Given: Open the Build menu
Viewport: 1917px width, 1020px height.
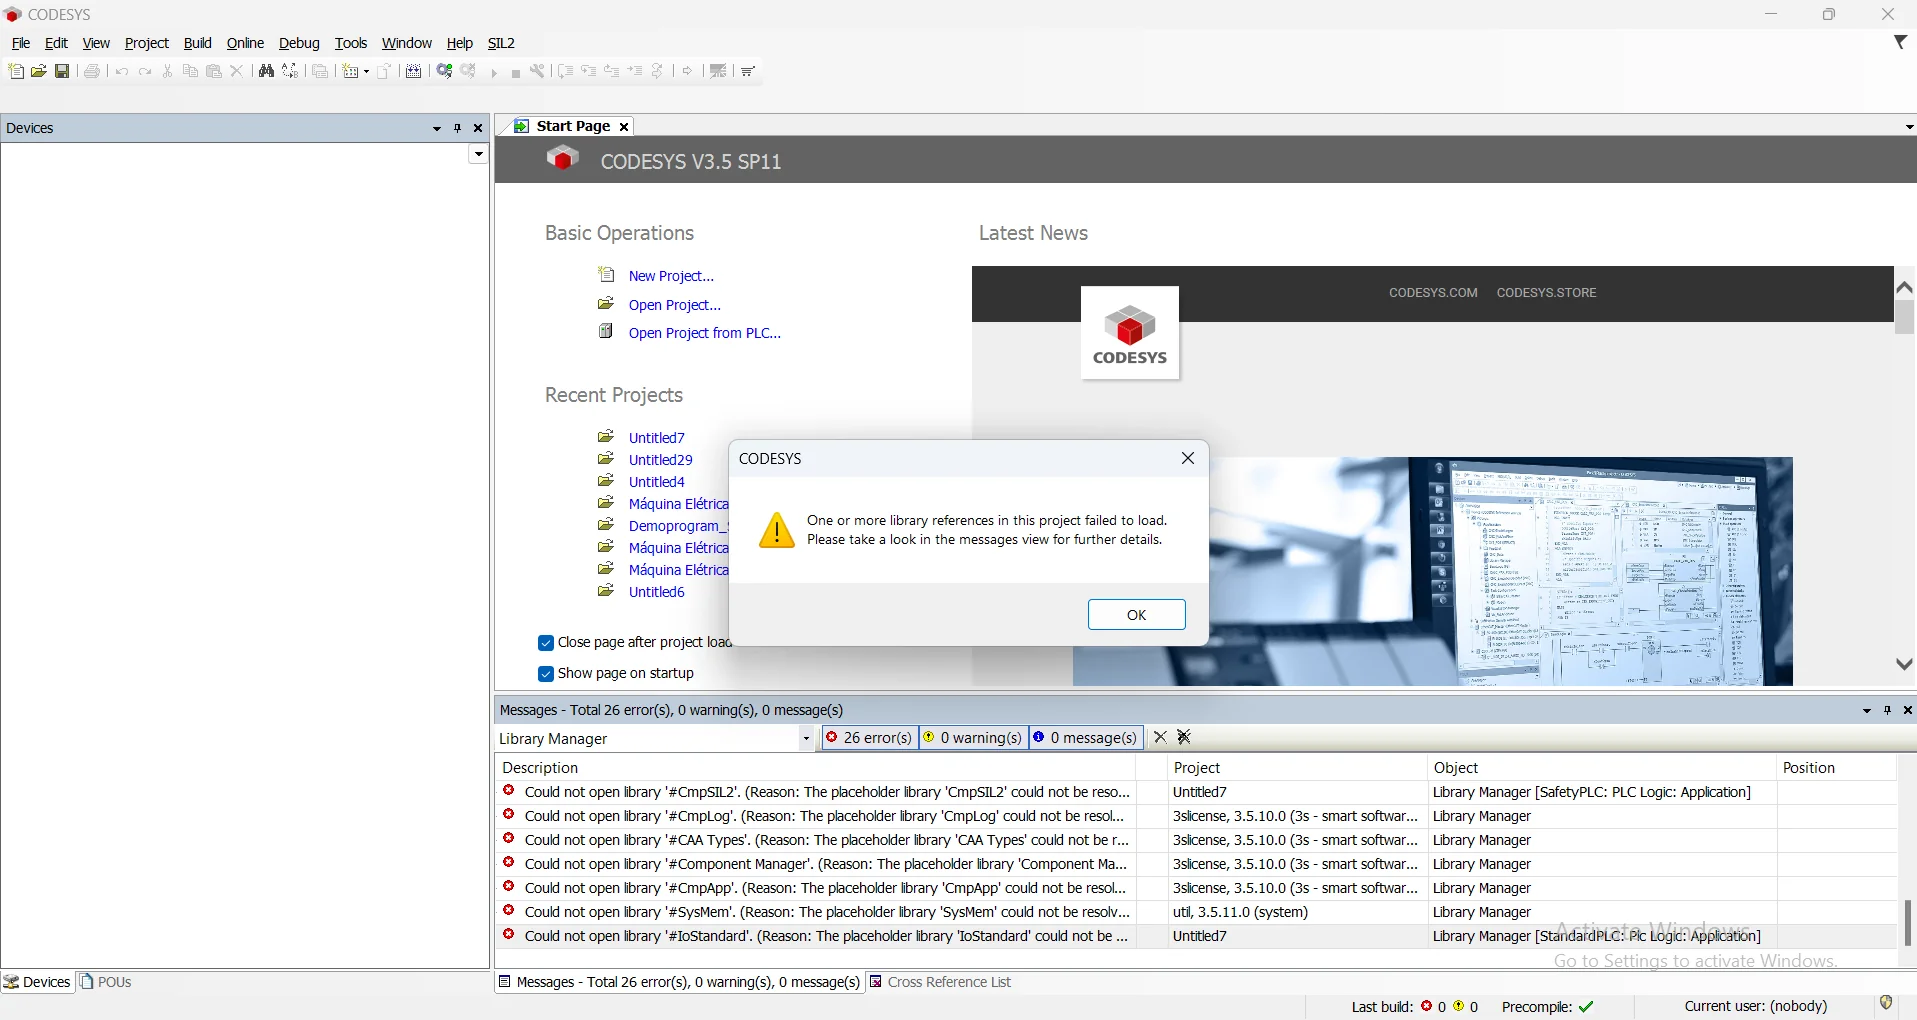Looking at the screenshot, I should click(198, 43).
